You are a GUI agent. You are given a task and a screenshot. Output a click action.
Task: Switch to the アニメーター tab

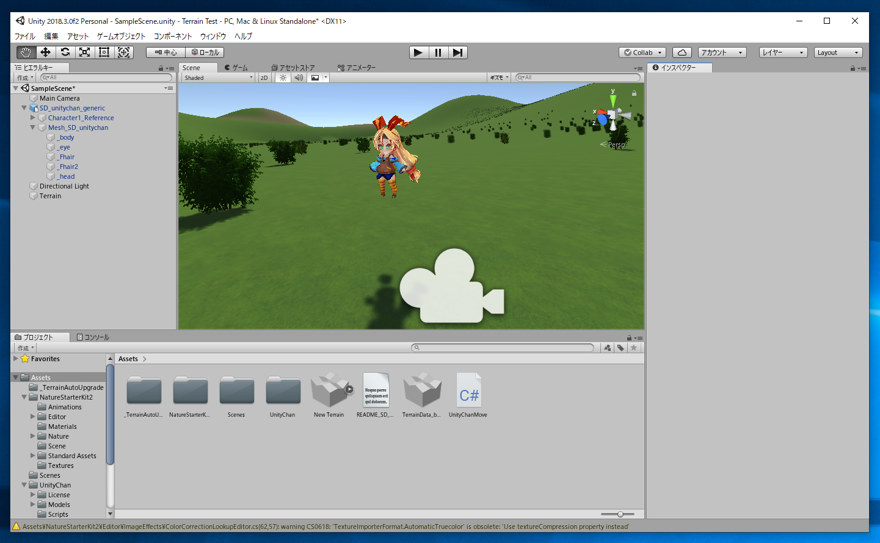[x=356, y=67]
